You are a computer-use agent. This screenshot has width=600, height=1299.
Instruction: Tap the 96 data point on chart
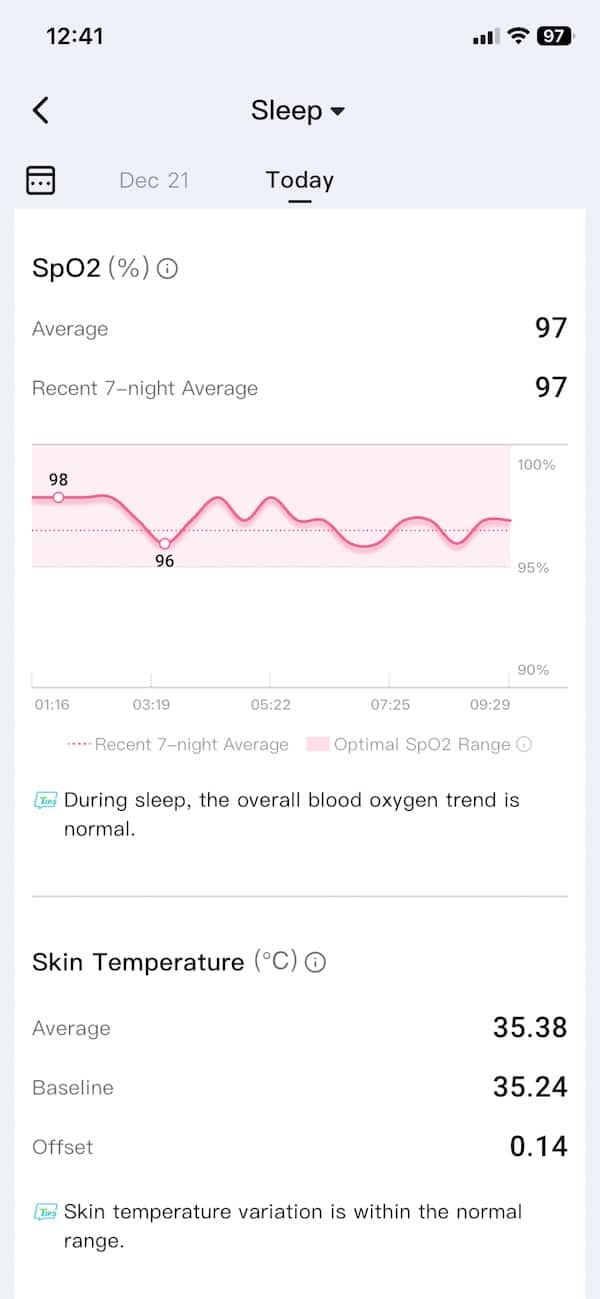pos(165,543)
